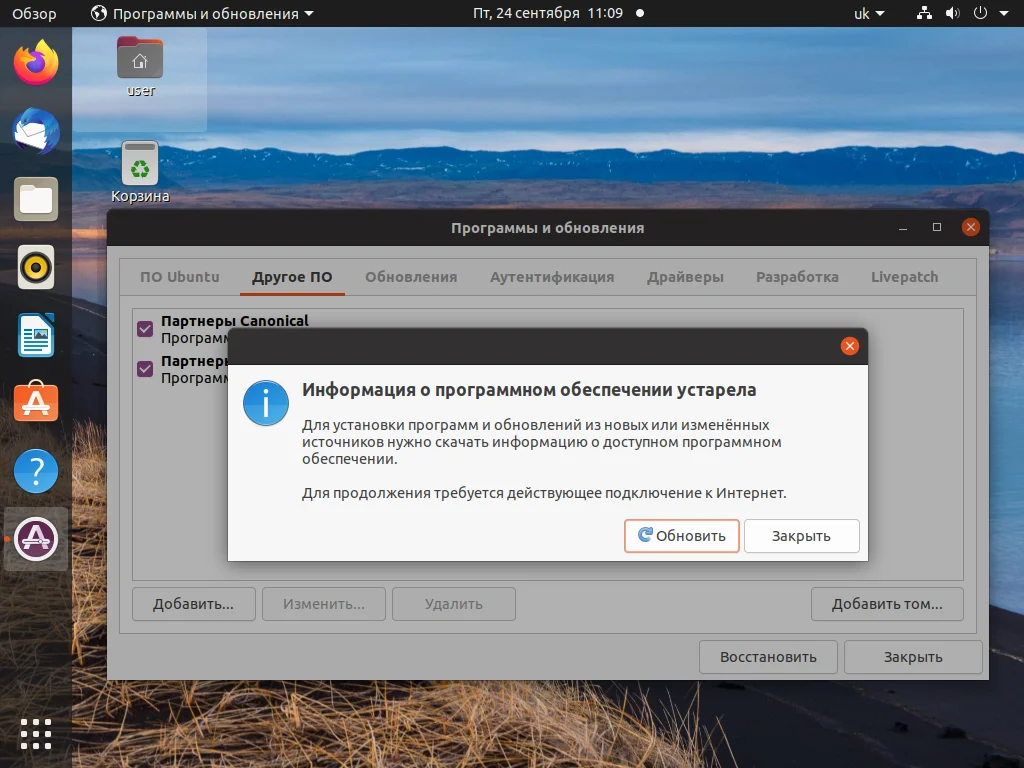
Task: Launch Rhythmbox music player
Action: click(x=36, y=267)
